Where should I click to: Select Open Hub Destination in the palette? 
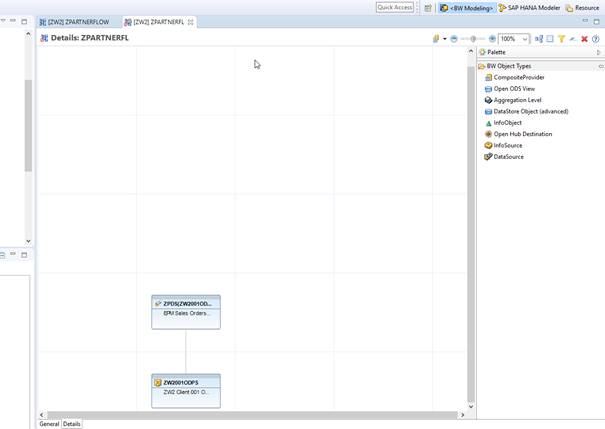tap(518, 134)
